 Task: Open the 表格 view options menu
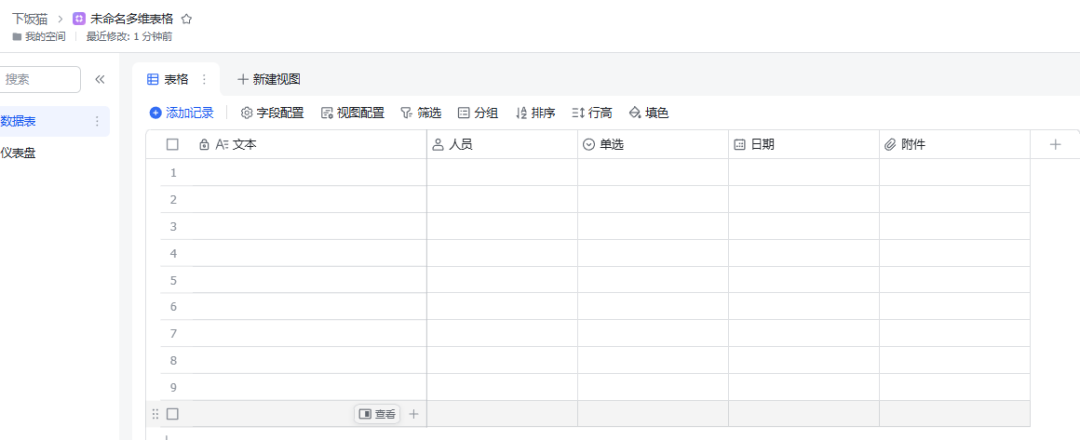click(205, 79)
